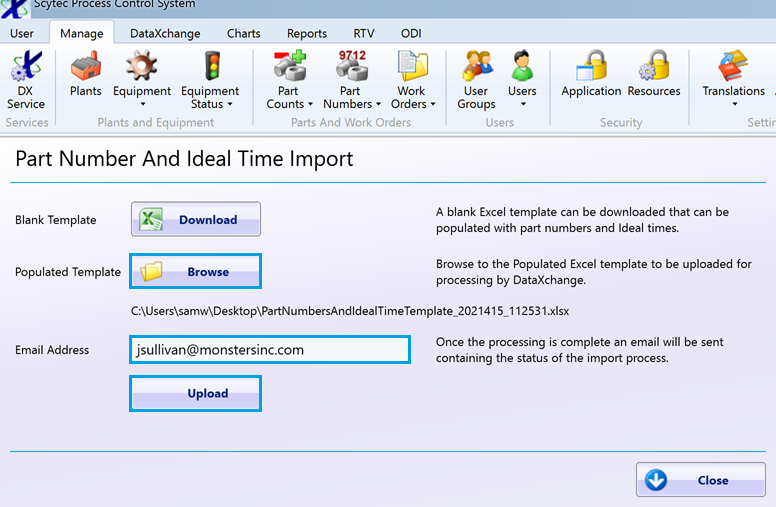
Task: Open the Reports tab
Action: click(307, 33)
